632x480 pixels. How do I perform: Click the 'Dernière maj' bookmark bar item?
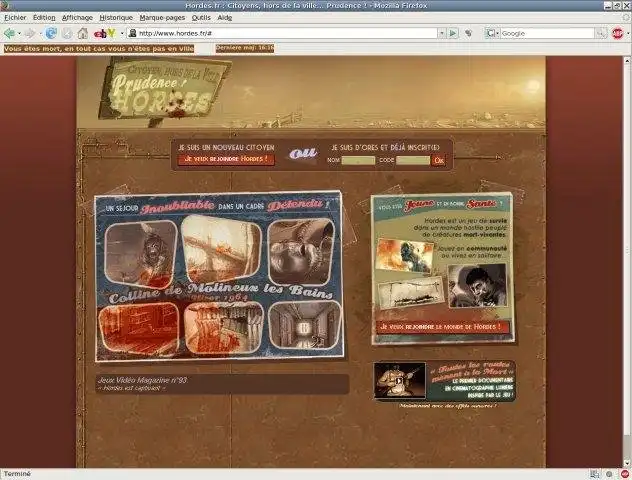pyautogui.click(x=245, y=48)
